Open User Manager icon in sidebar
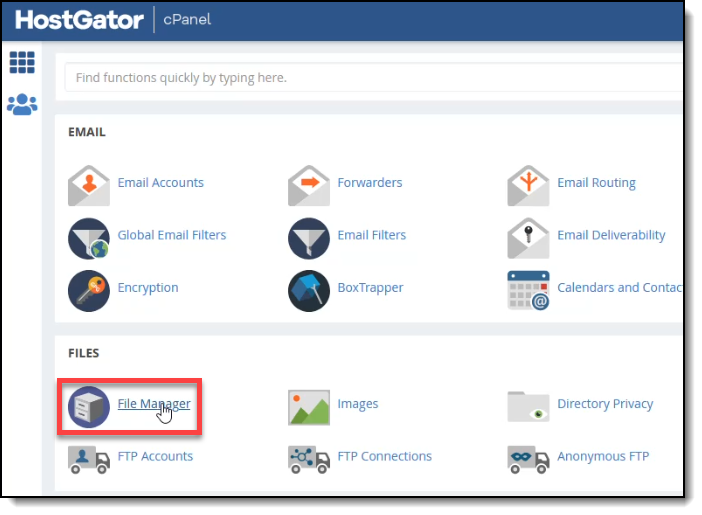The height and width of the screenshot is (515, 702). pyautogui.click(x=22, y=103)
